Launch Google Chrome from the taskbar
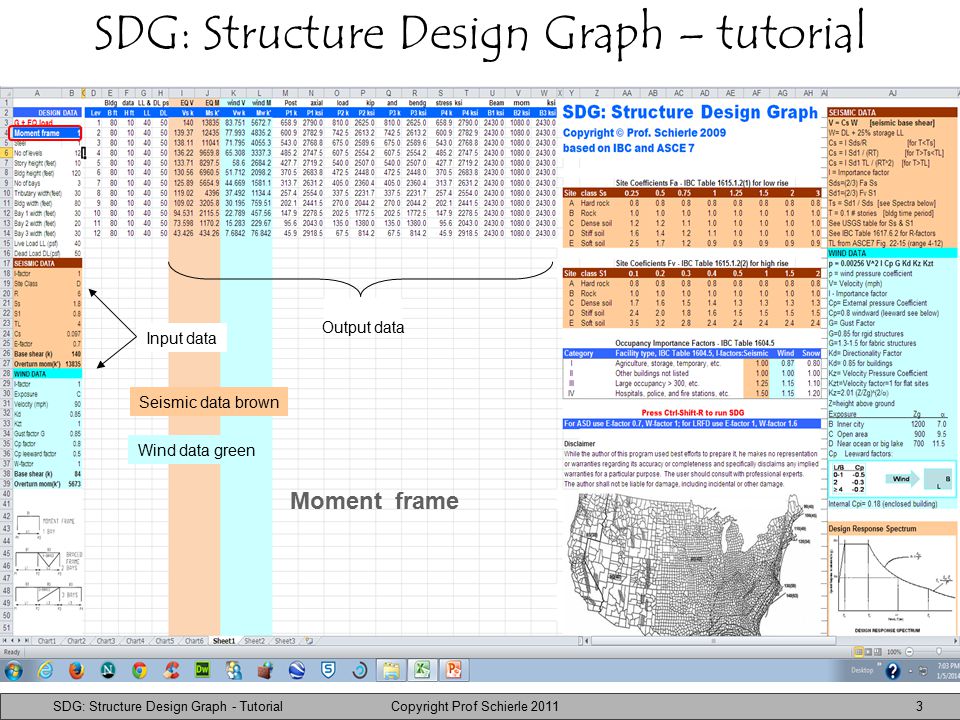 140,671
